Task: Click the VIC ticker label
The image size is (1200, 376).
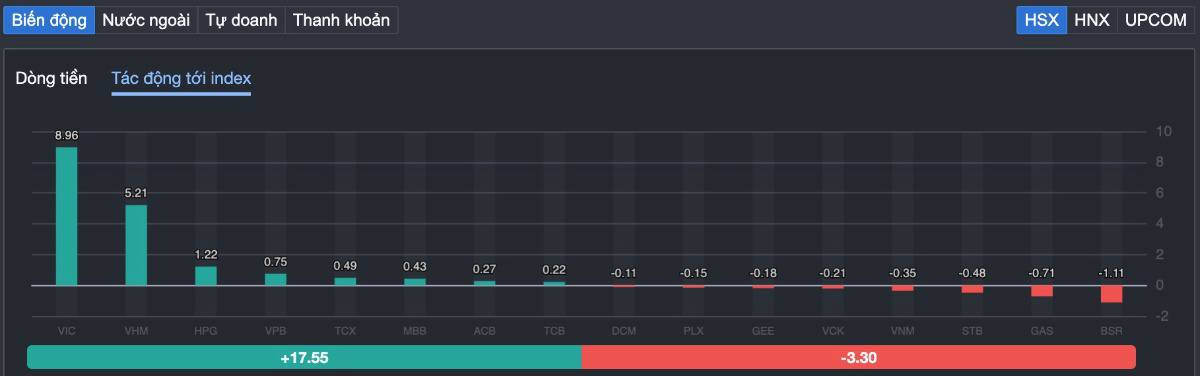Action: (x=66, y=330)
